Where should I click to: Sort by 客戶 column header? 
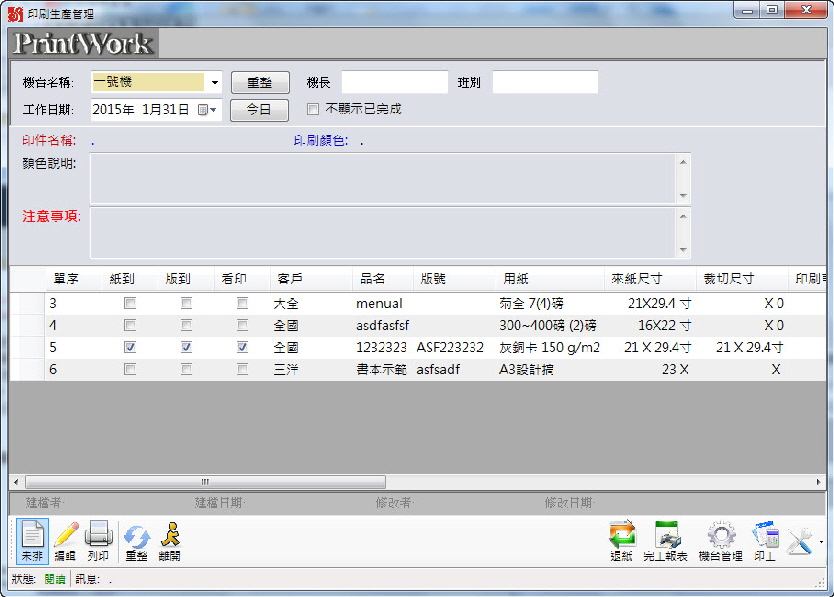(x=311, y=278)
